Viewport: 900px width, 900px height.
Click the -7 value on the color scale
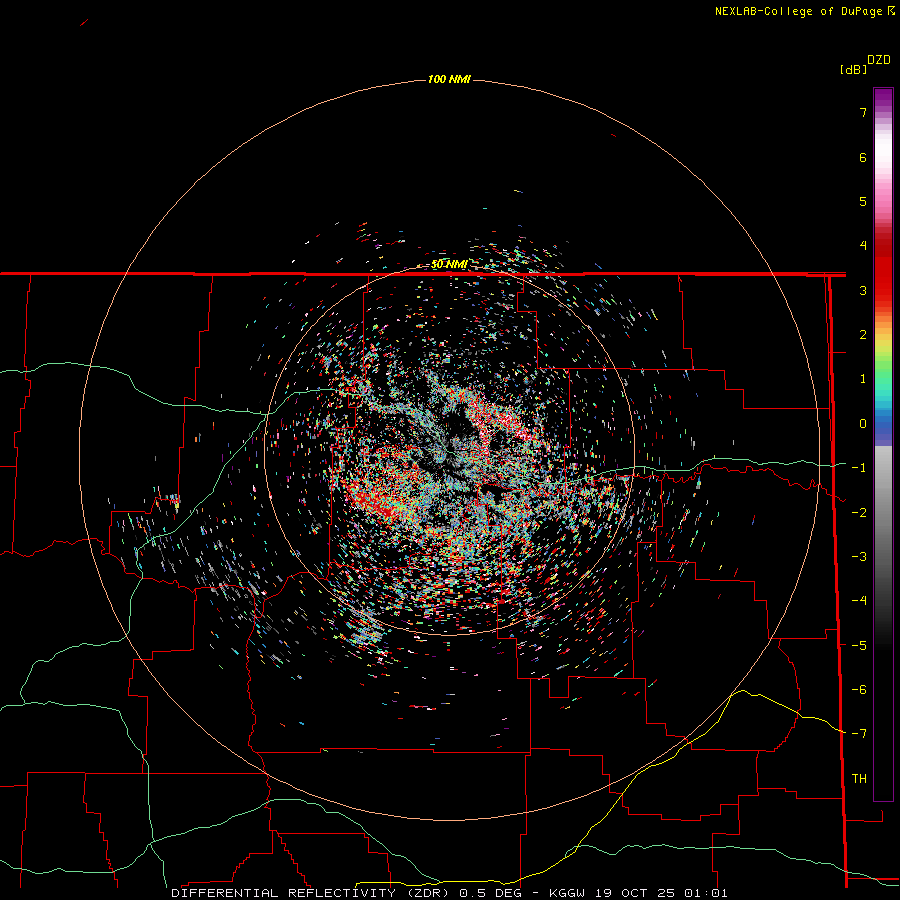click(x=859, y=734)
